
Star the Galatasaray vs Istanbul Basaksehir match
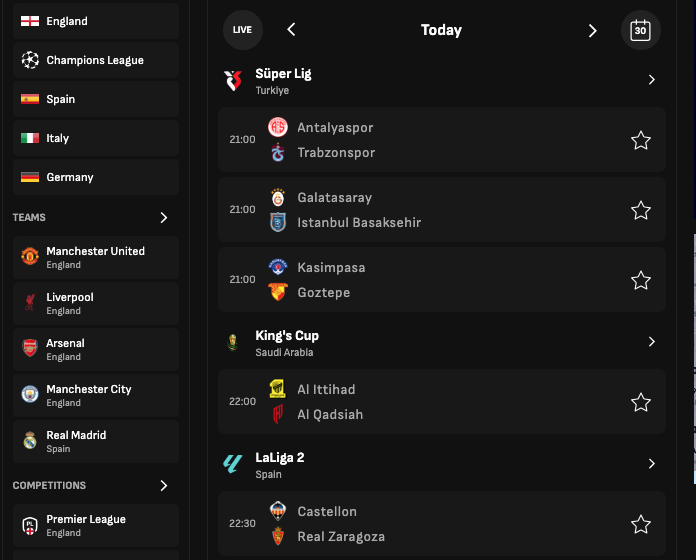click(641, 210)
